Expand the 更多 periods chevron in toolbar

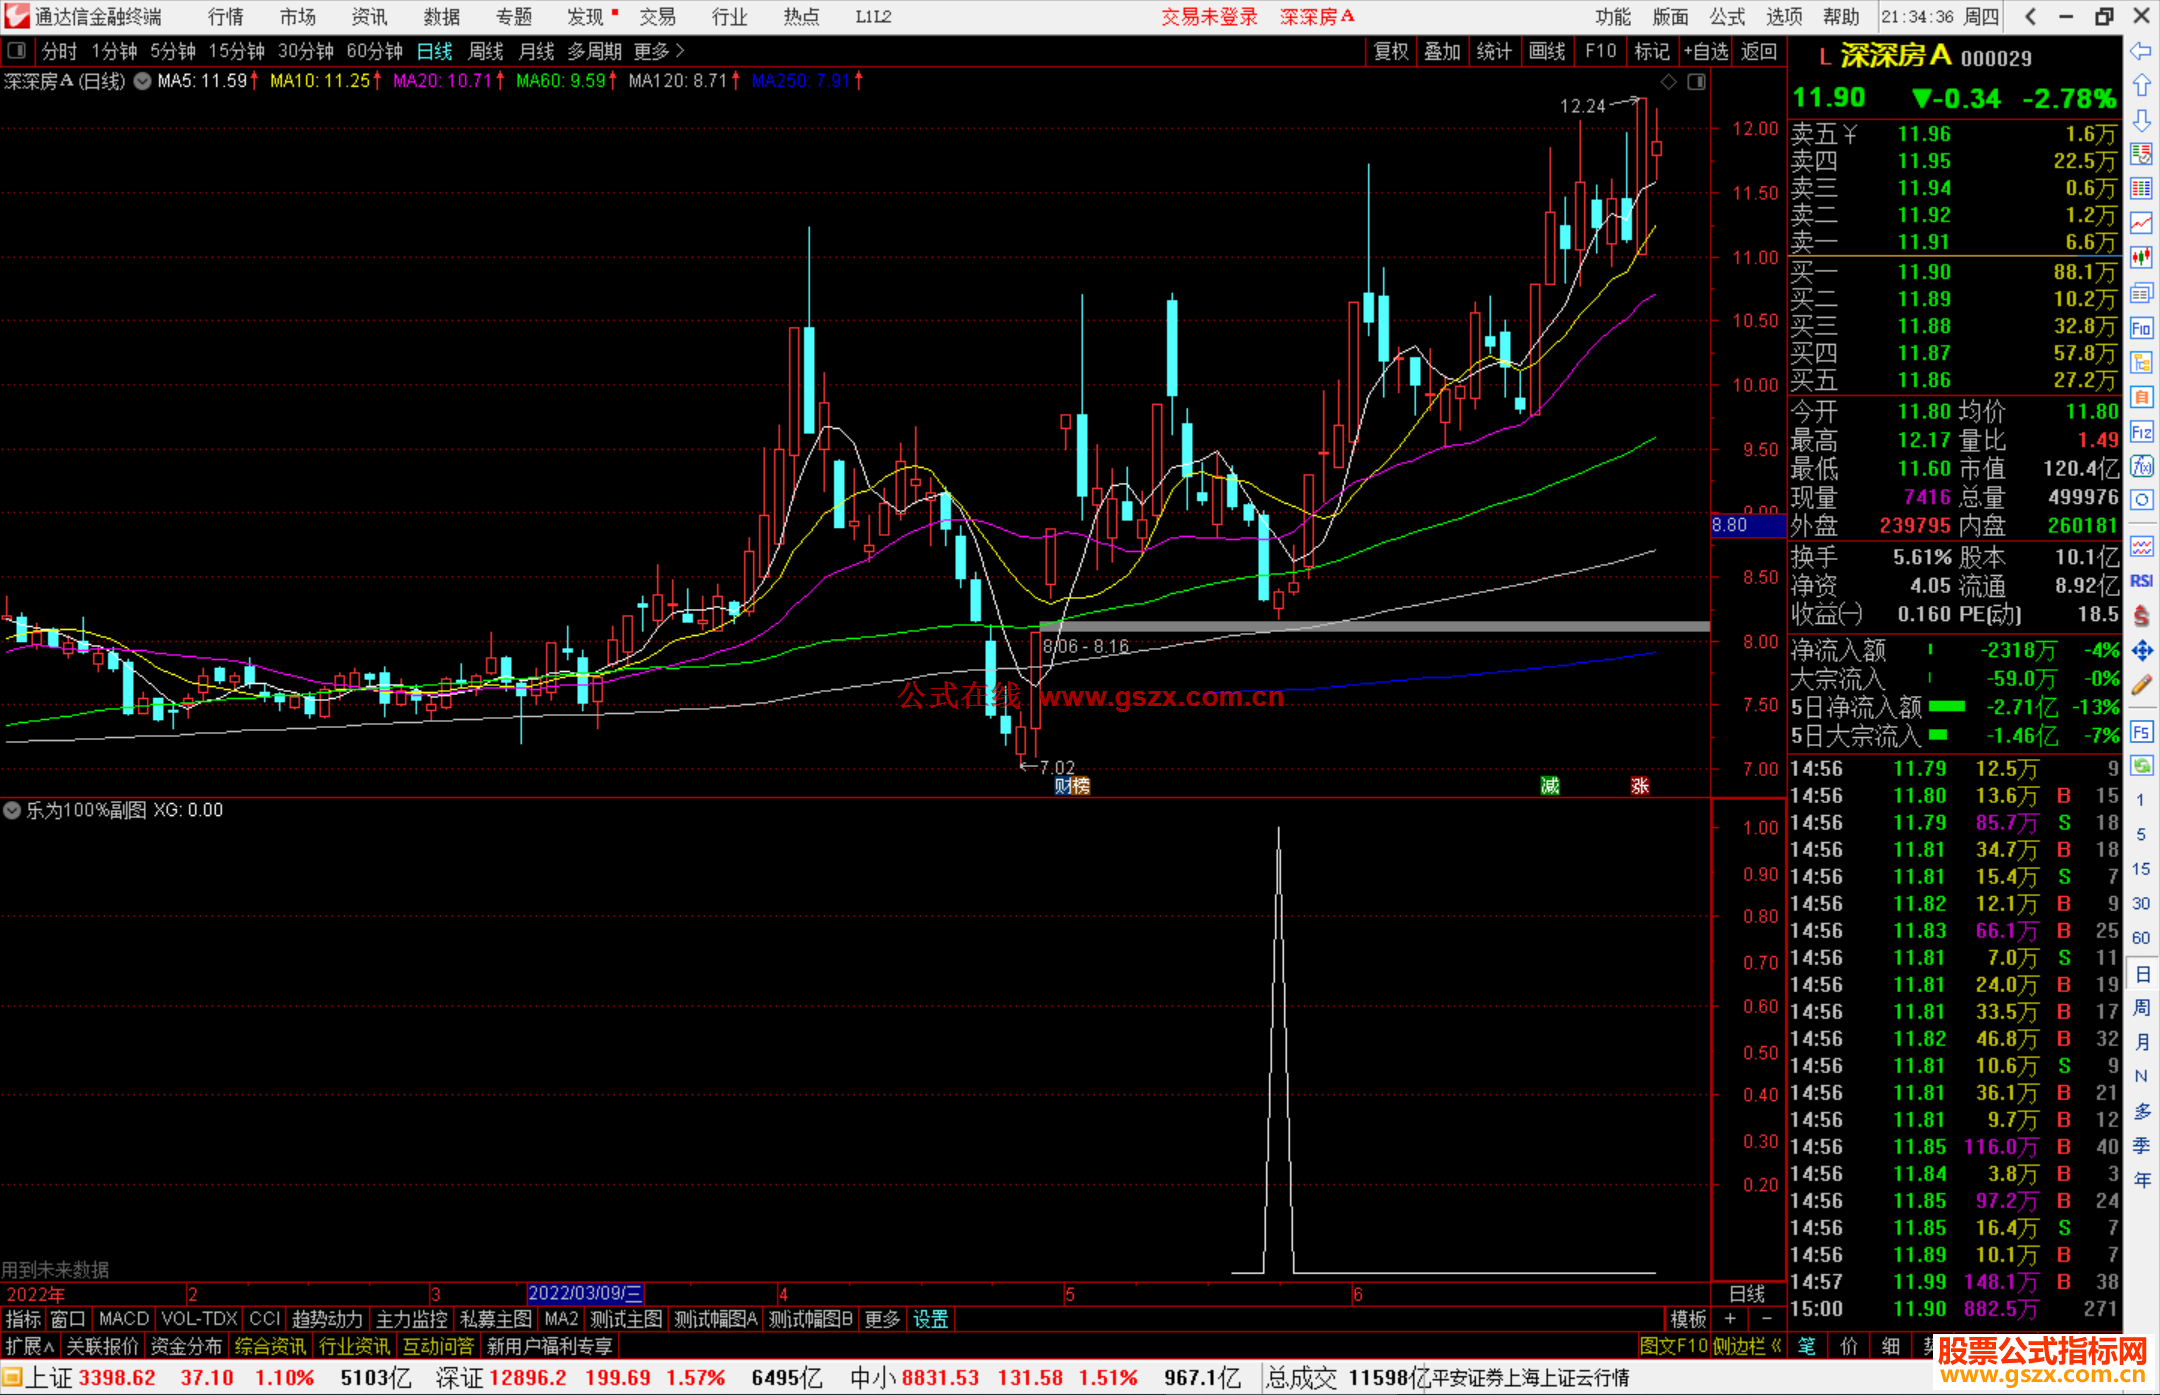coord(660,51)
